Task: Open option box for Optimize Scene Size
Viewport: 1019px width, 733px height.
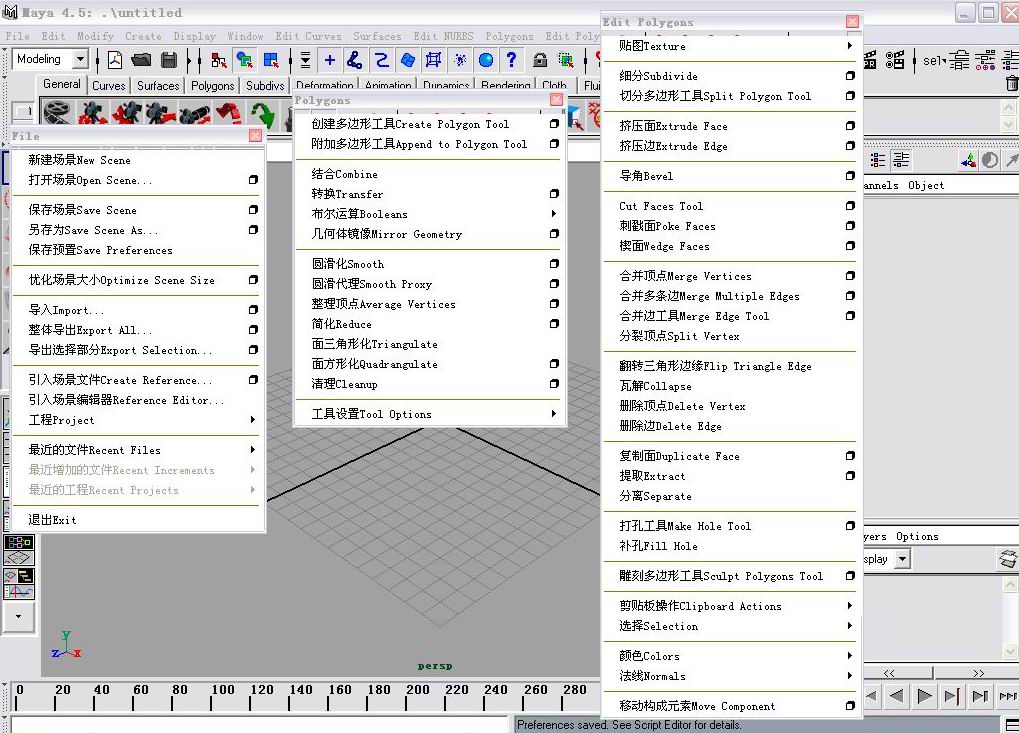Action: click(253, 280)
